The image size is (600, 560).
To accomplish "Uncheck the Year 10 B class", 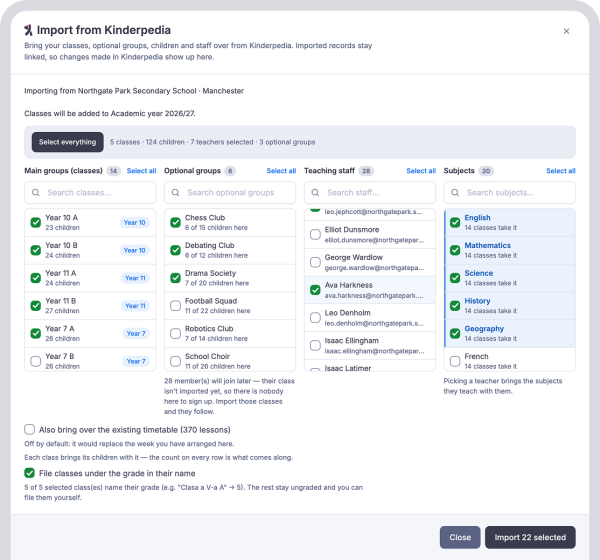I will click(36, 250).
